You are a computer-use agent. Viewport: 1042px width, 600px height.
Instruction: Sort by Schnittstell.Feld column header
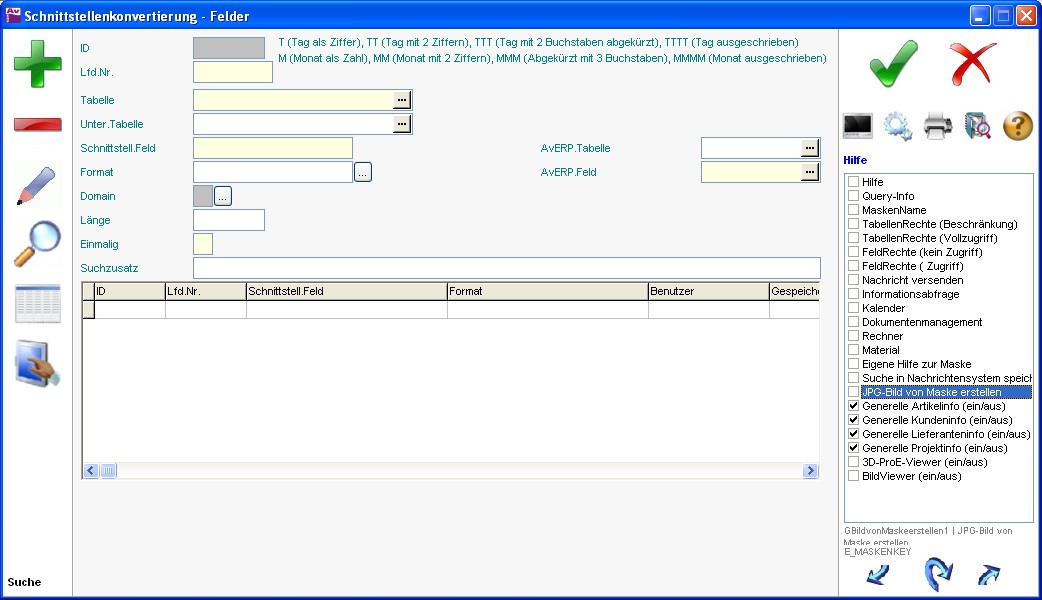click(346, 291)
